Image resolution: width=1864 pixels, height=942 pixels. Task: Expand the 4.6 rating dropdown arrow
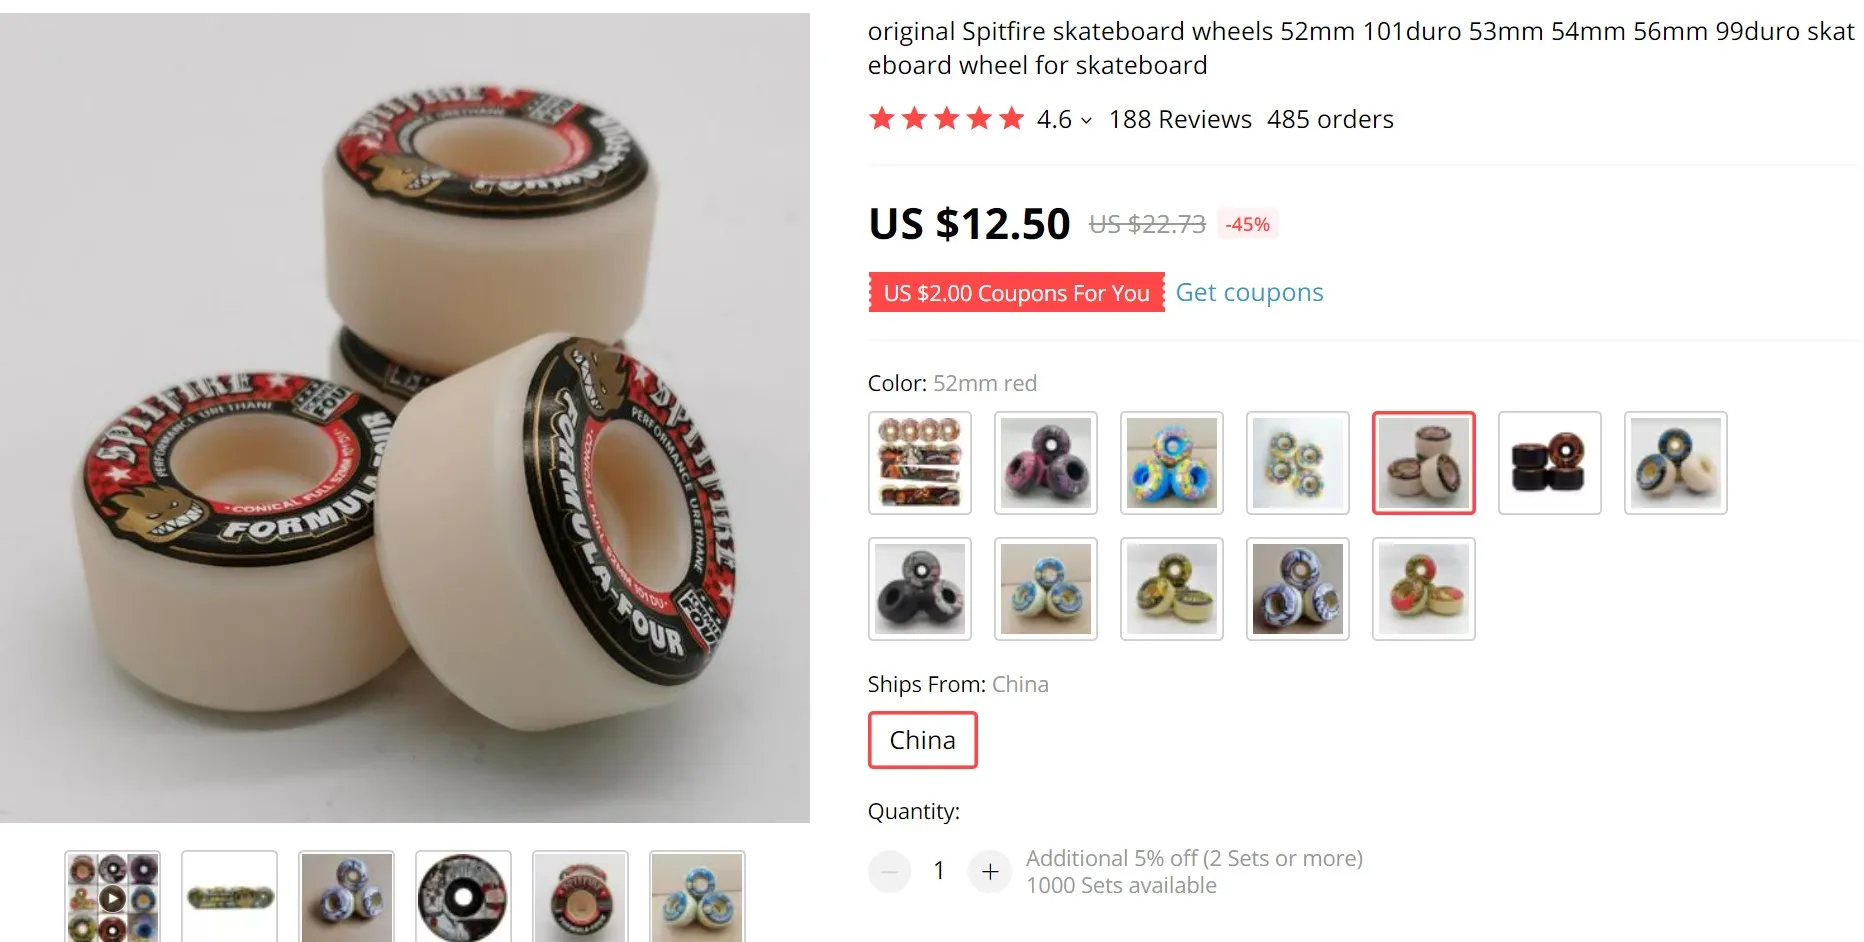point(1086,121)
